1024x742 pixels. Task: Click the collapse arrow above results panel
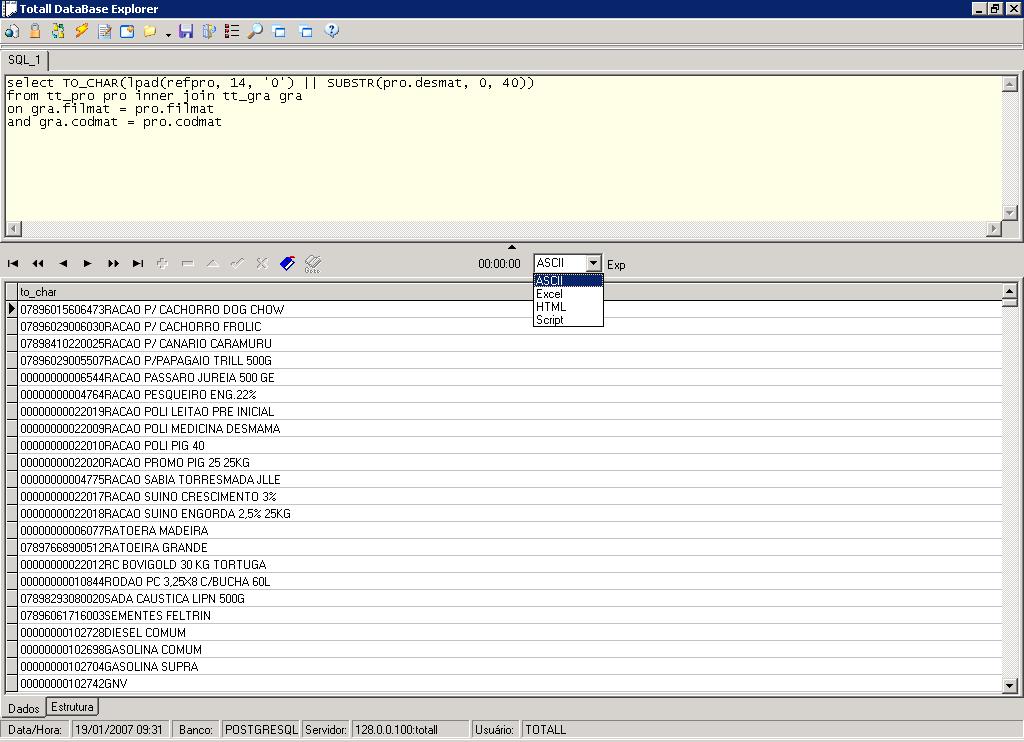point(512,247)
